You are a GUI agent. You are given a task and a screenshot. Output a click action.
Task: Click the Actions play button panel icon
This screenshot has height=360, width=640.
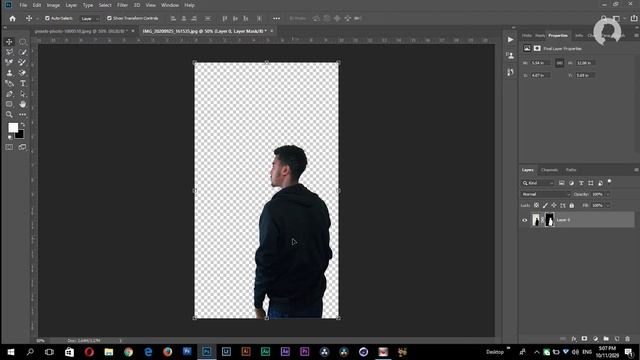point(510,40)
